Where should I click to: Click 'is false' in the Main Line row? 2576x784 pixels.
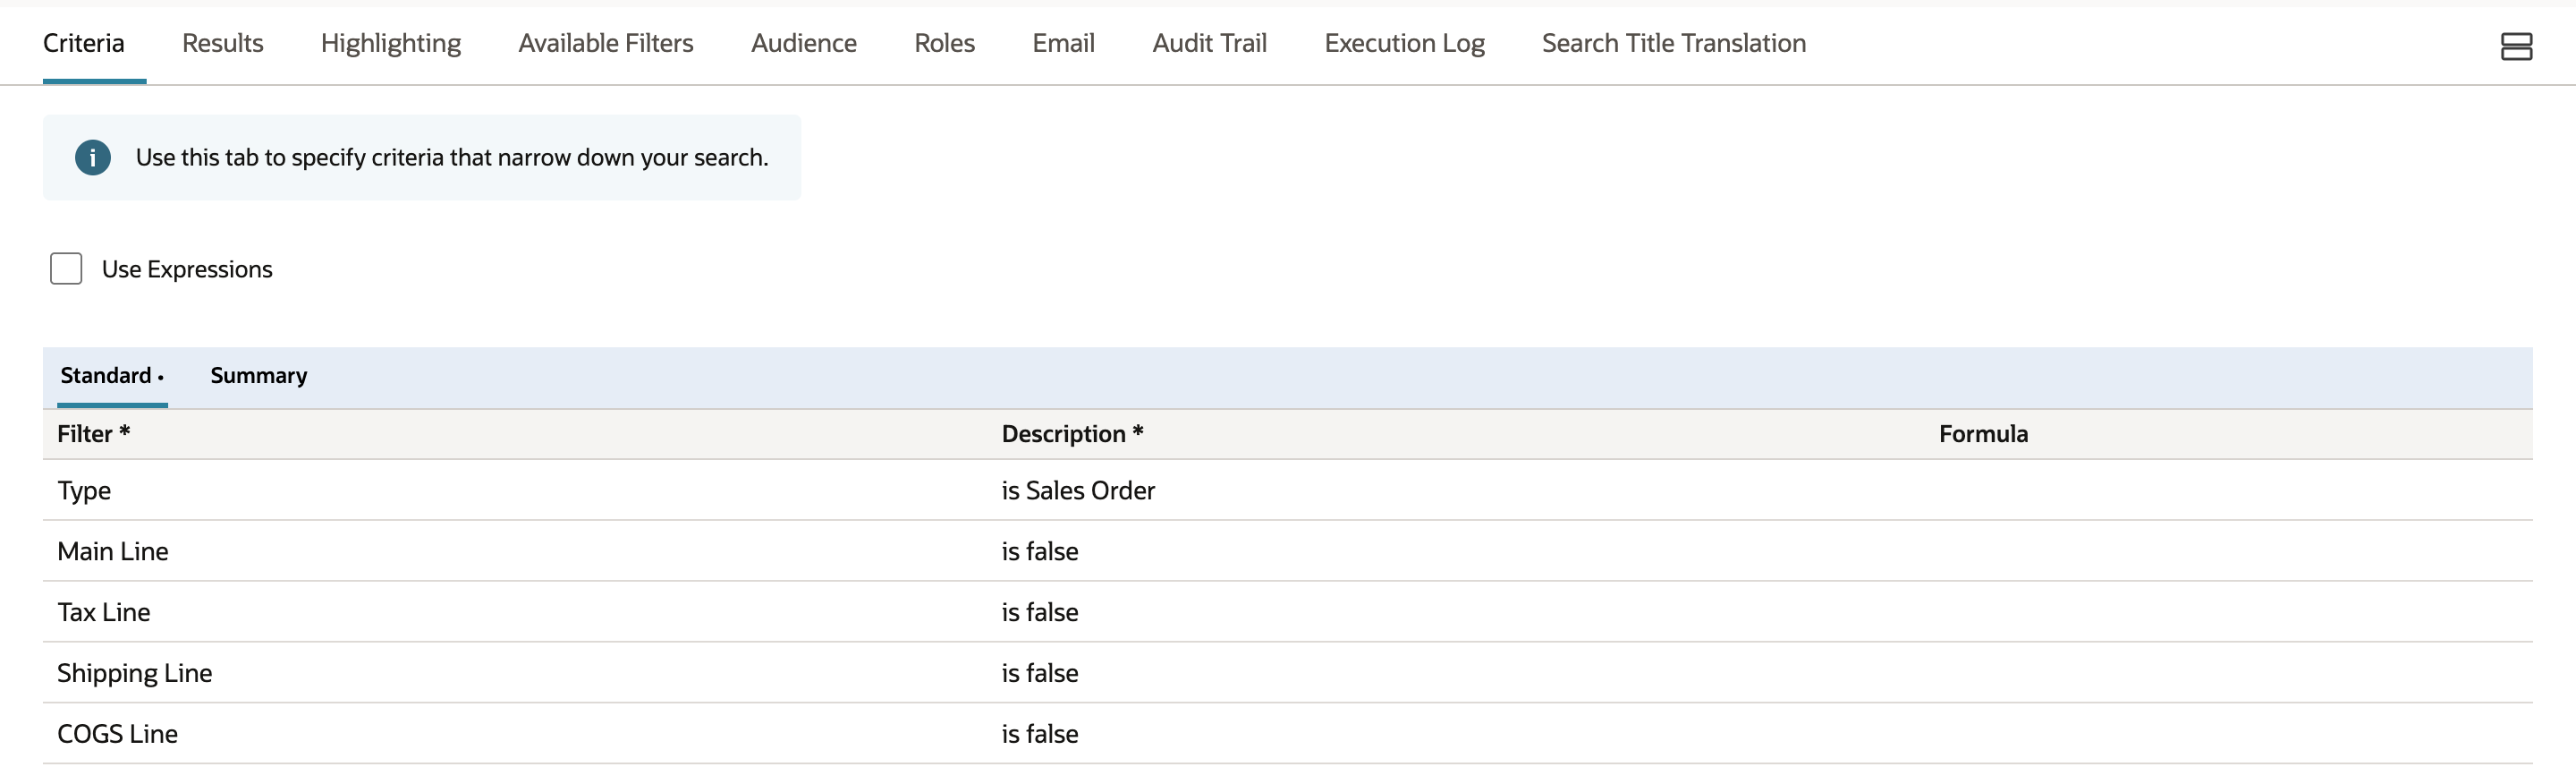click(1040, 551)
